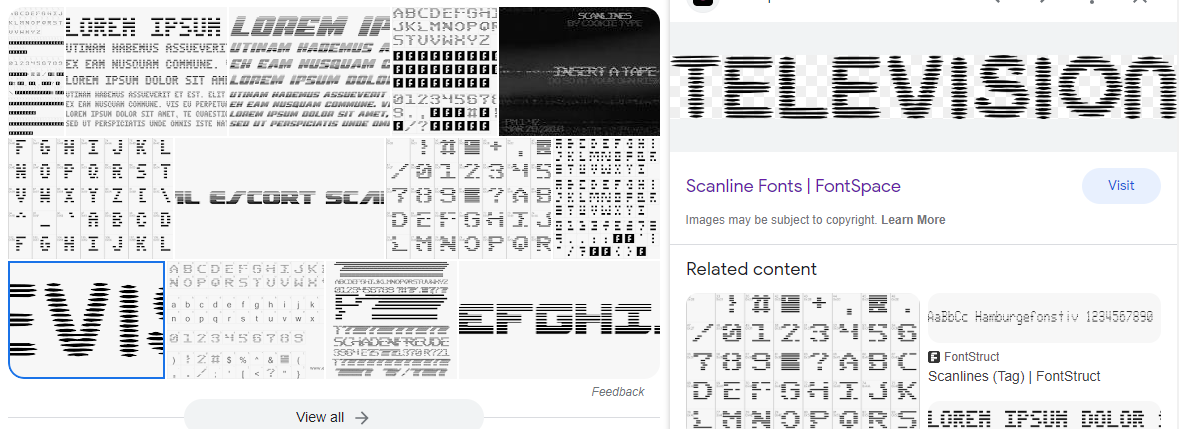The height and width of the screenshot is (429, 1179).
Task: Open the italic LOREM IPSUM thumbnail
Action: tap(310, 71)
